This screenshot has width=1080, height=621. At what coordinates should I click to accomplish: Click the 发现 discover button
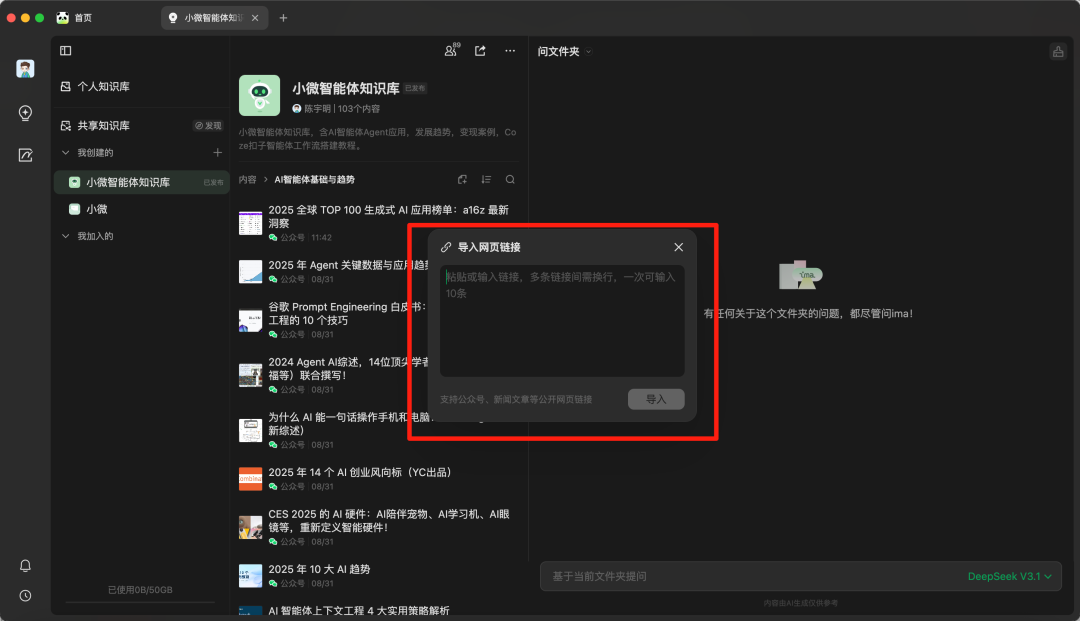pyautogui.click(x=208, y=125)
